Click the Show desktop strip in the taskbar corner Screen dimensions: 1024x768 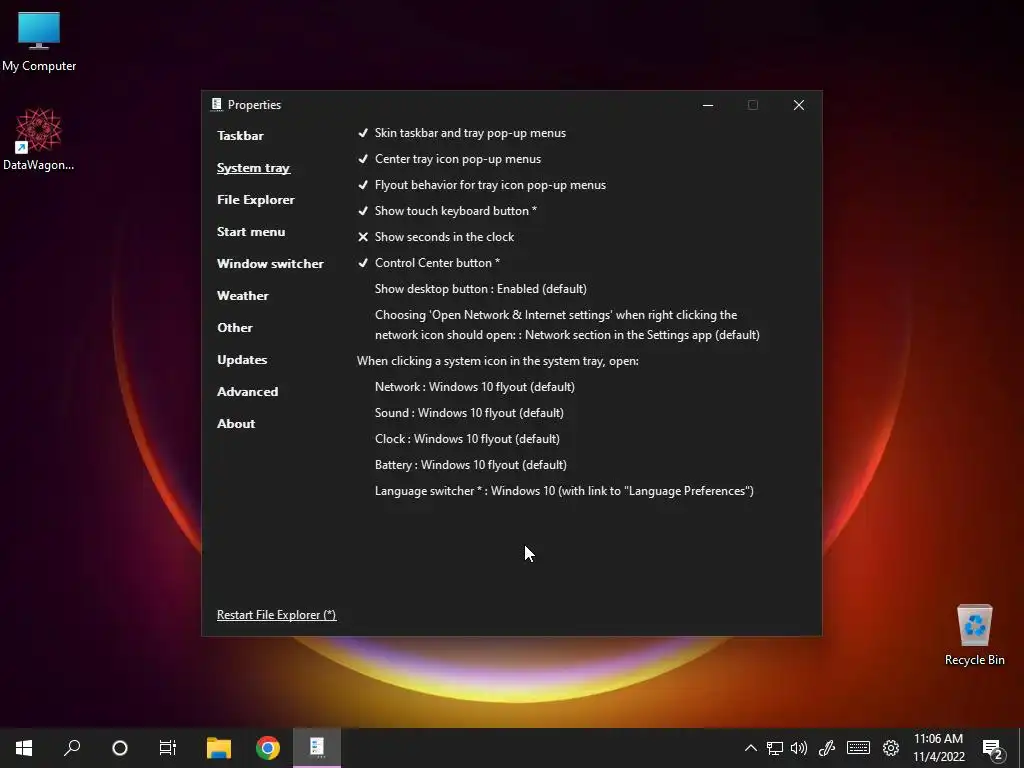pyautogui.click(x=1021, y=748)
